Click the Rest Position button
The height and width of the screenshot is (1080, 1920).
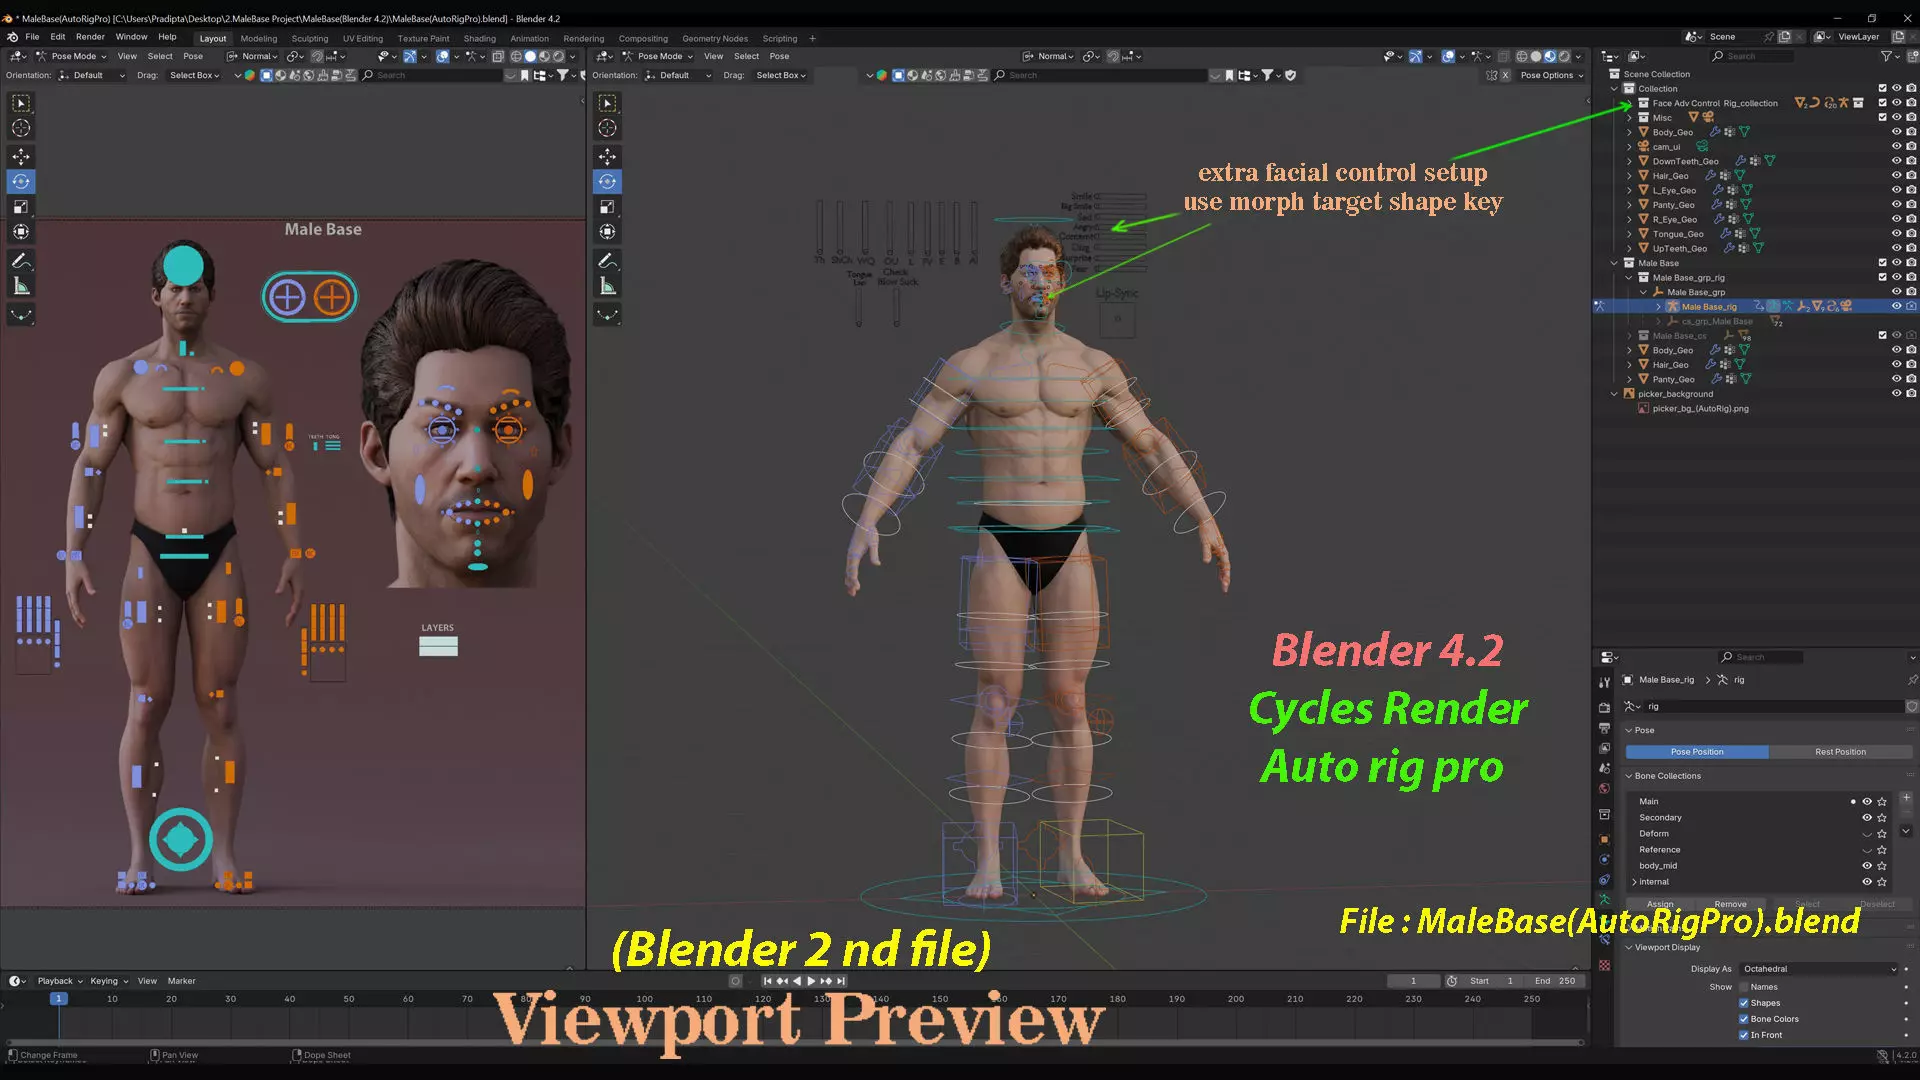[1840, 752]
